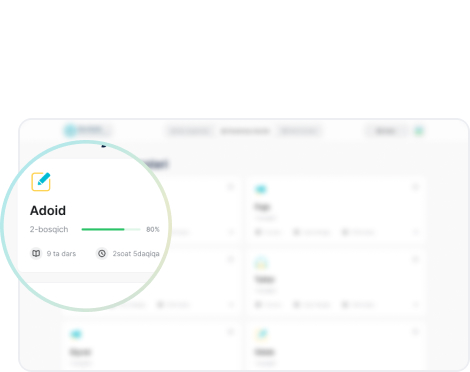Switch to the middle active navigation tab
This screenshot has height=372, width=470.
click(245, 131)
